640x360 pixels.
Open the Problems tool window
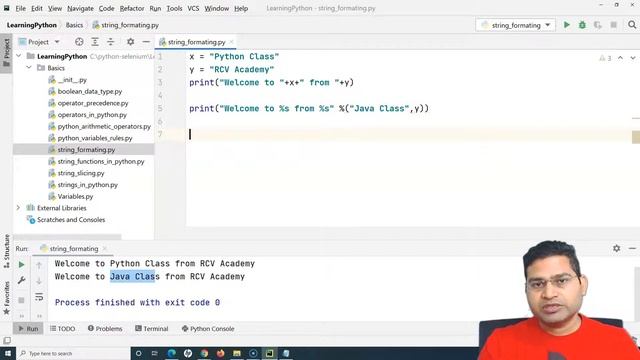coord(105,329)
